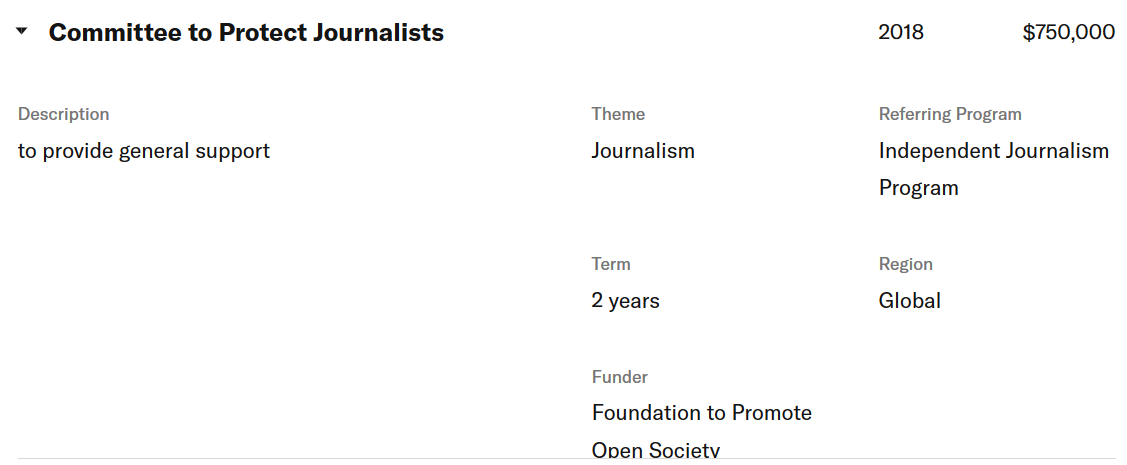This screenshot has height=465, width=1127.
Task: Select the Journalism theme value
Action: (643, 151)
